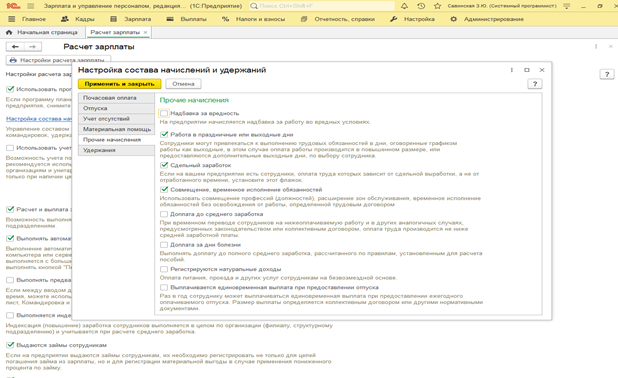Image resolution: width=618 pixels, height=378 pixels.
Task: Uncheck Работа в праздничные или выходные дни
Action: tap(164, 134)
